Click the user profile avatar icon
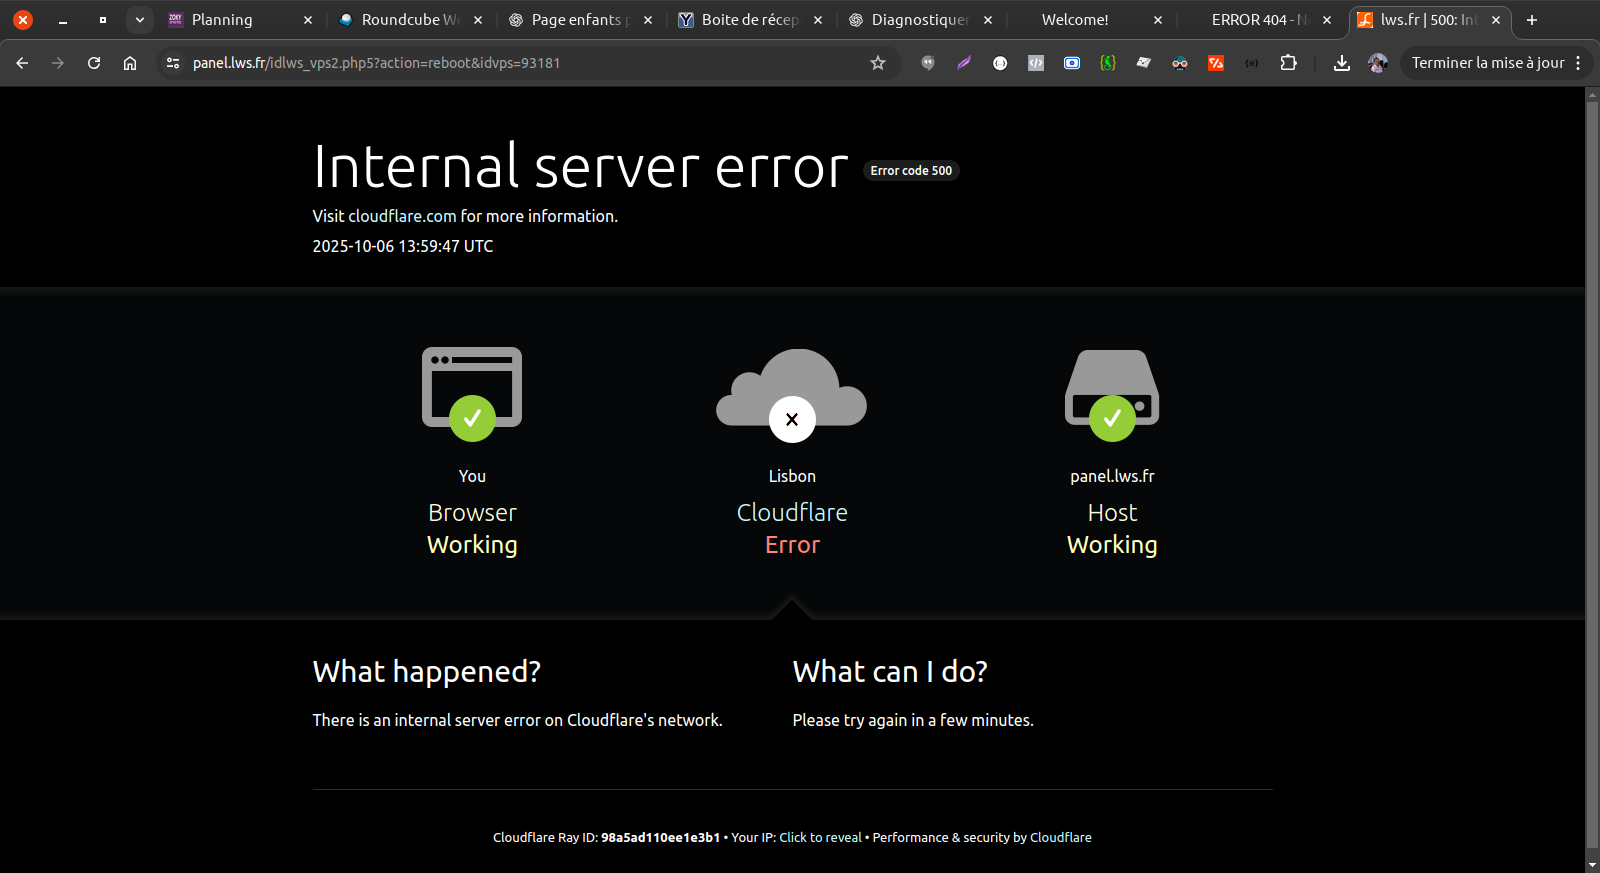Viewport: 1600px width, 873px height. [1377, 63]
